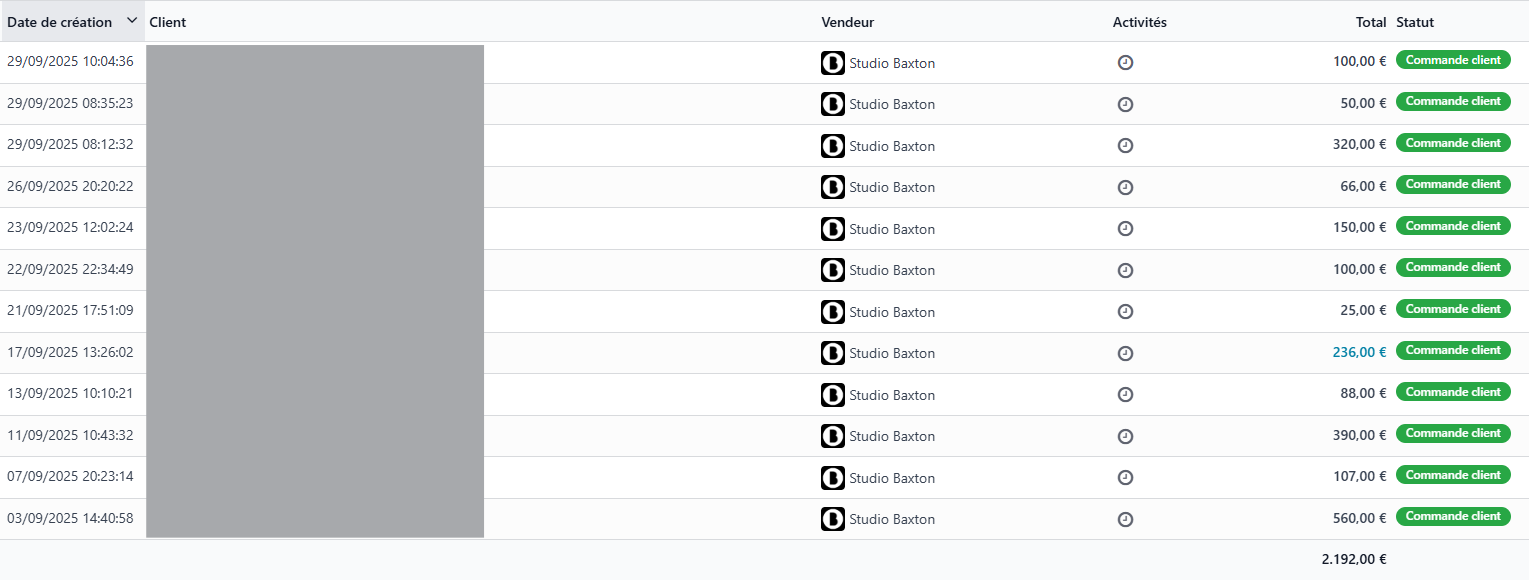
Task: Schedule an activity on the 50,00 € order
Action: [x=1126, y=103]
